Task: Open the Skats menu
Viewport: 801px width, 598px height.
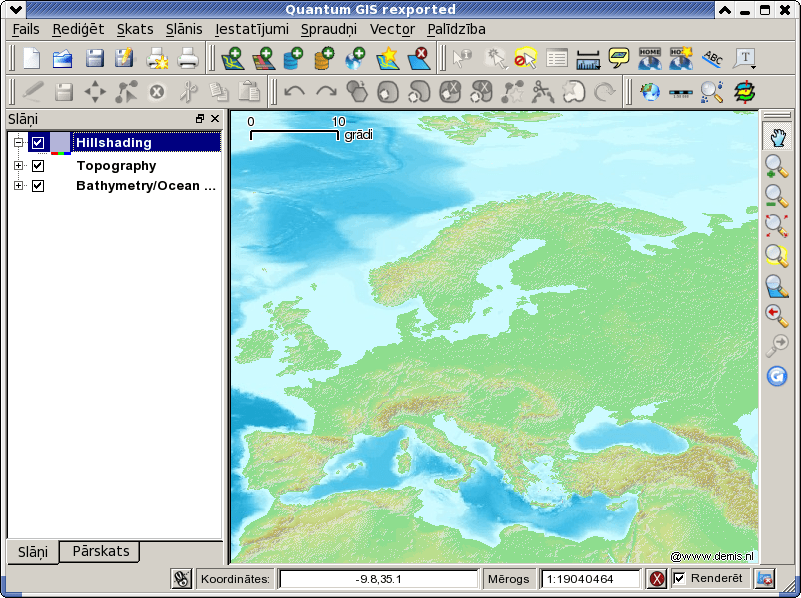Action: 135,29
